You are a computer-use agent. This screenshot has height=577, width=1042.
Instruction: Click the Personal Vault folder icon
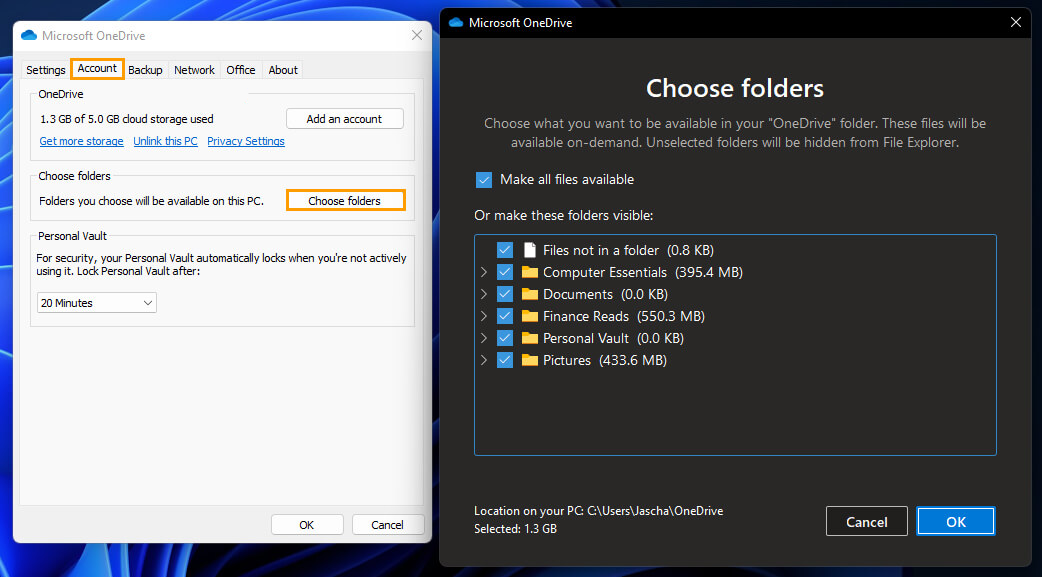tap(530, 338)
